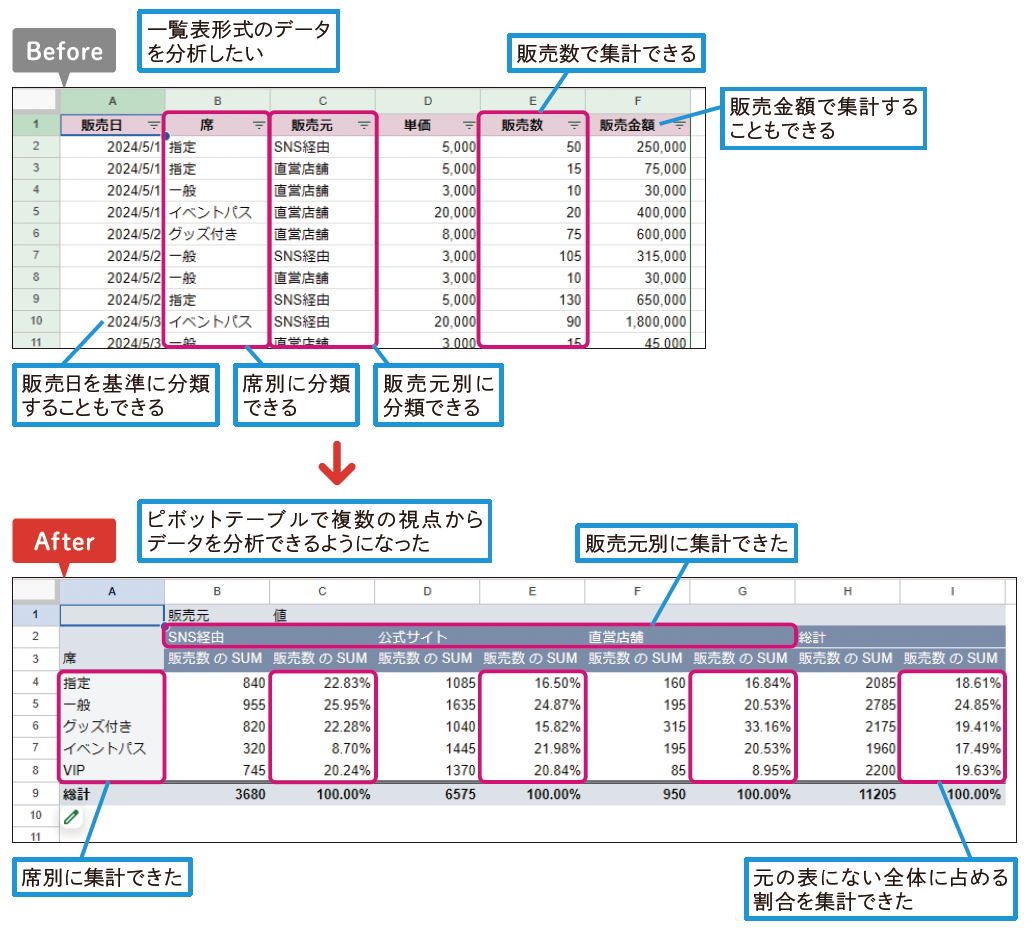Select column A header in the Before sheet

pos(112,101)
